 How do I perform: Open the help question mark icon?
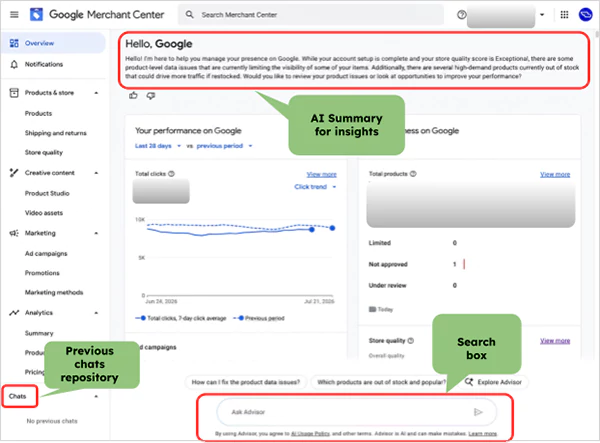point(461,15)
